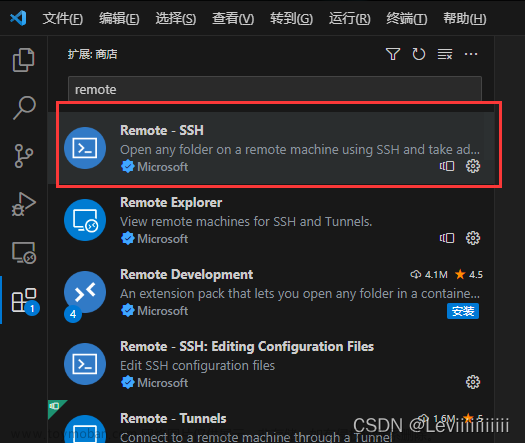Click the VS Code logo icon
The height and width of the screenshot is (443, 525).
pos(18,18)
